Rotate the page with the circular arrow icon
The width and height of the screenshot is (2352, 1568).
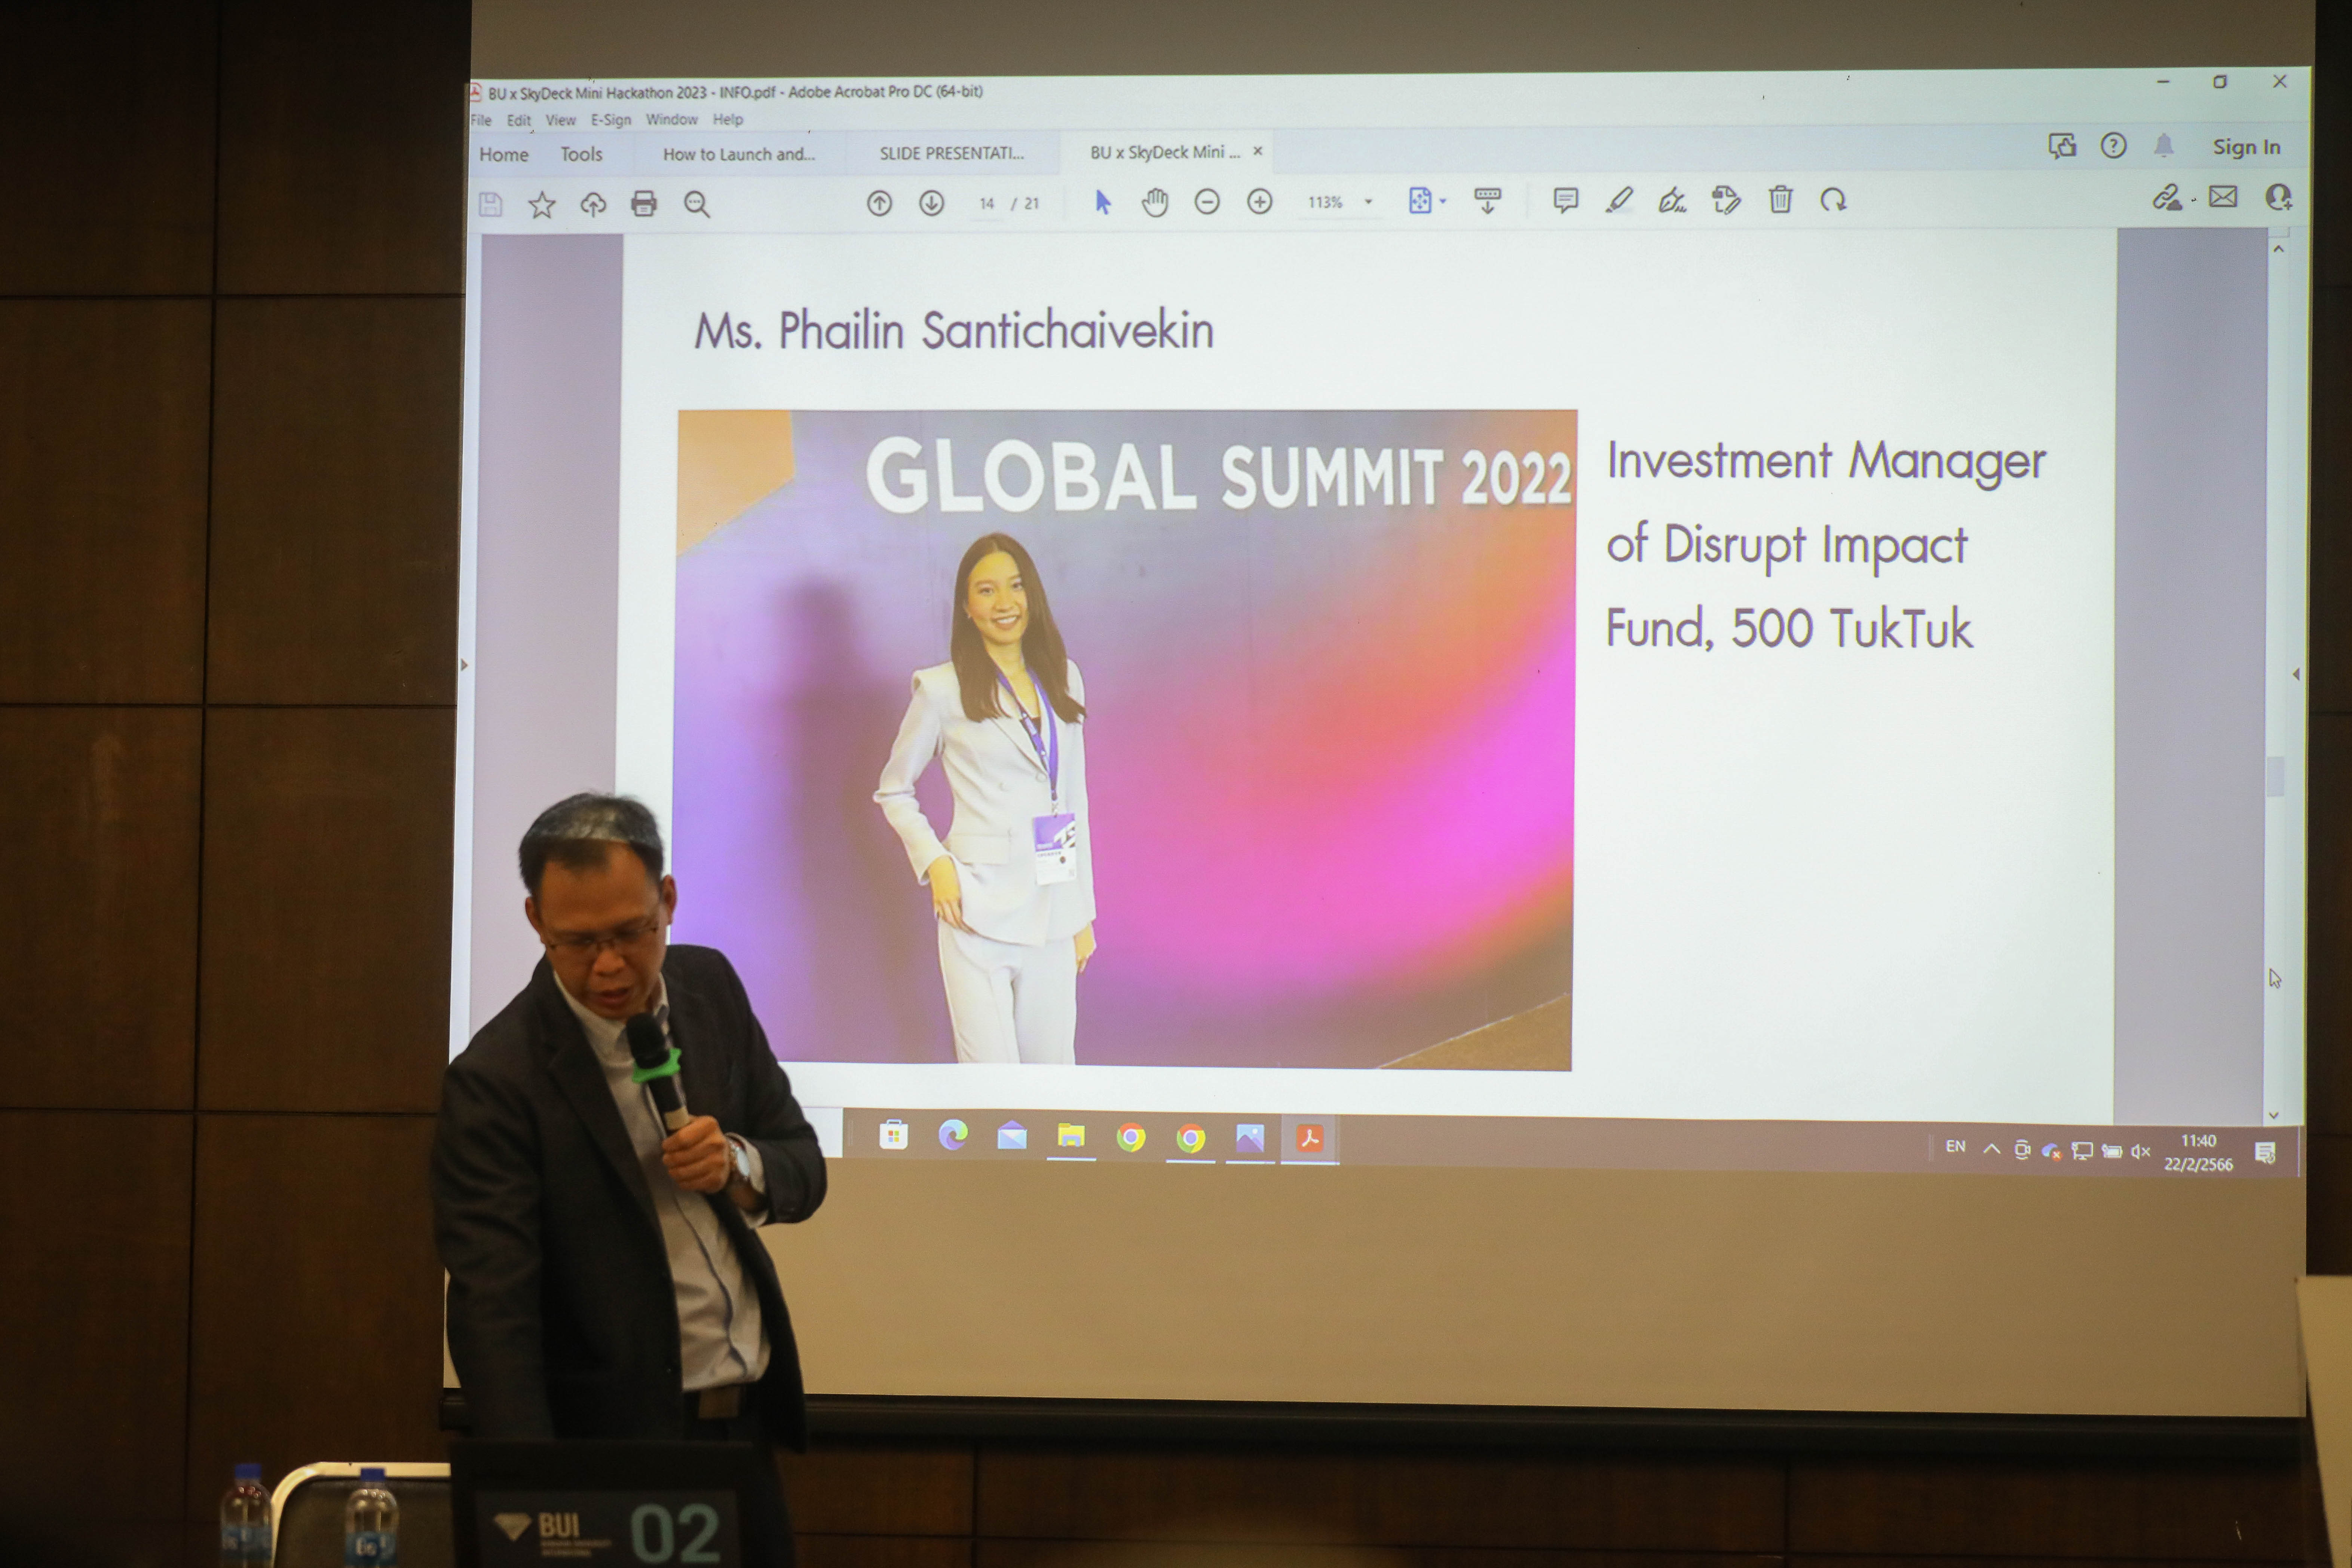[1833, 200]
